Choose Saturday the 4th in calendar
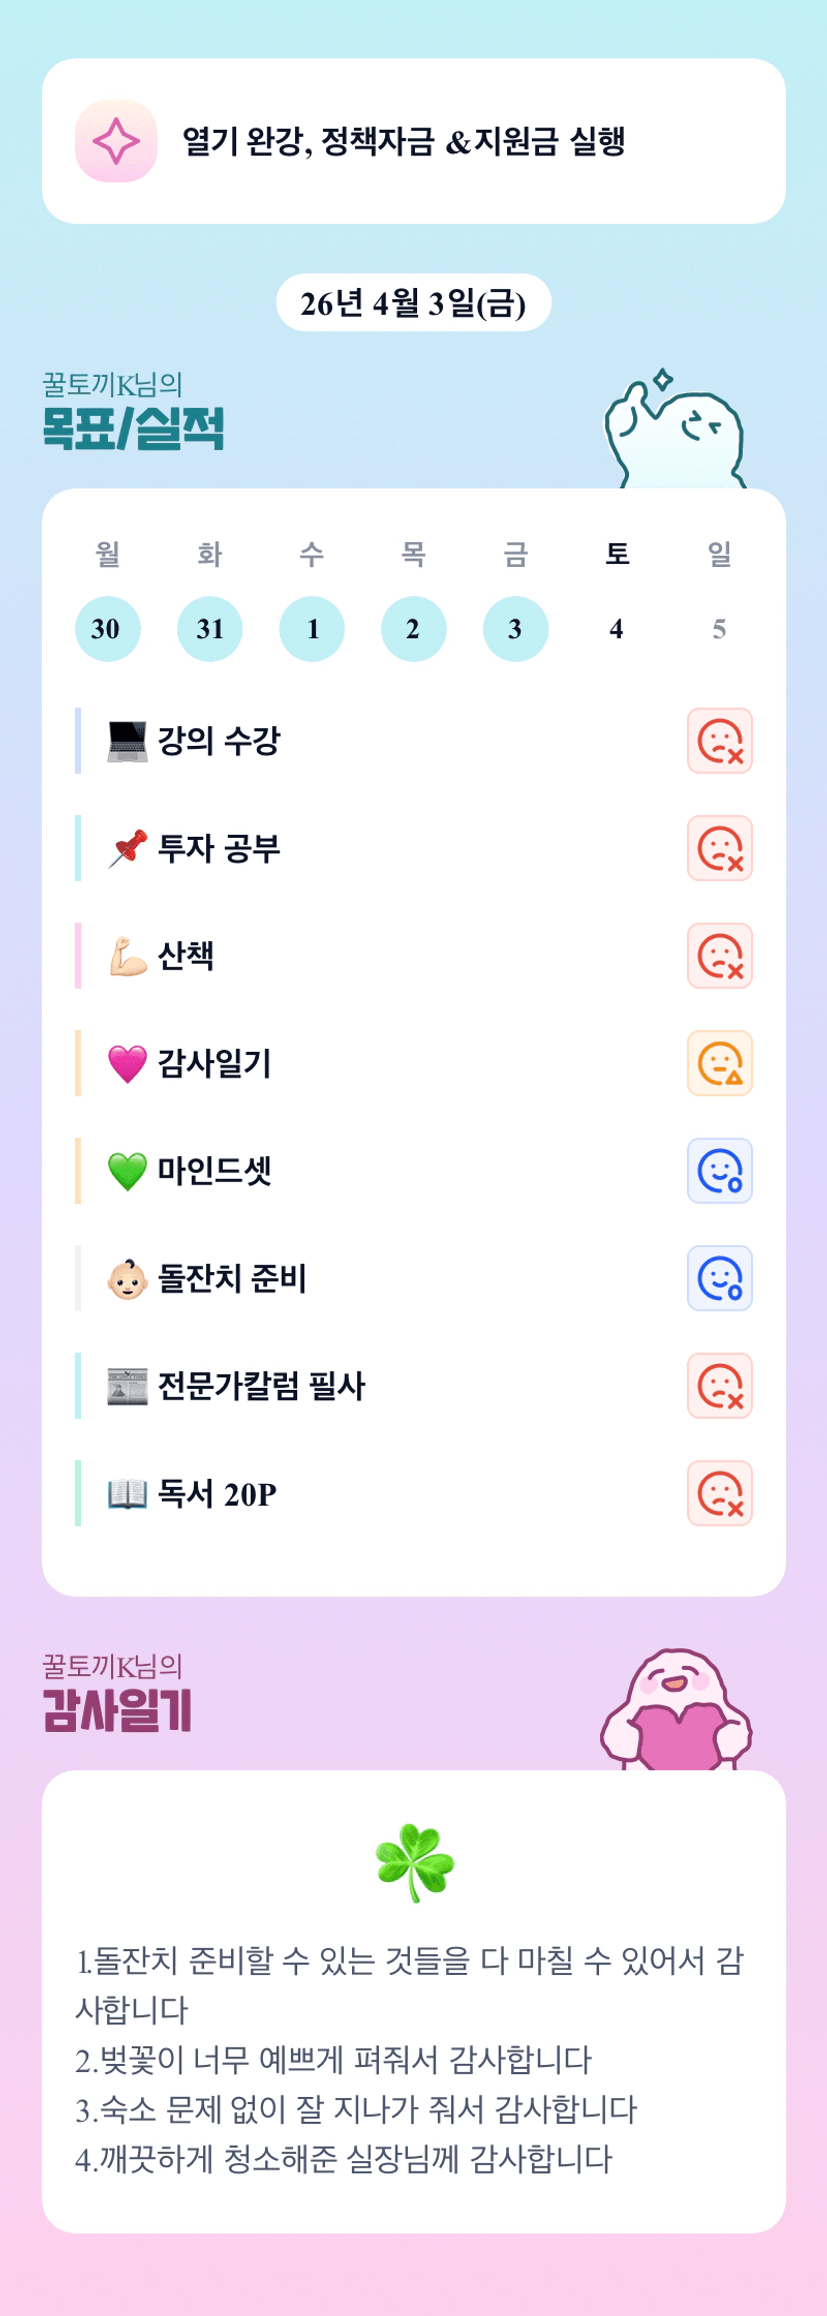The width and height of the screenshot is (827, 2316). [617, 629]
